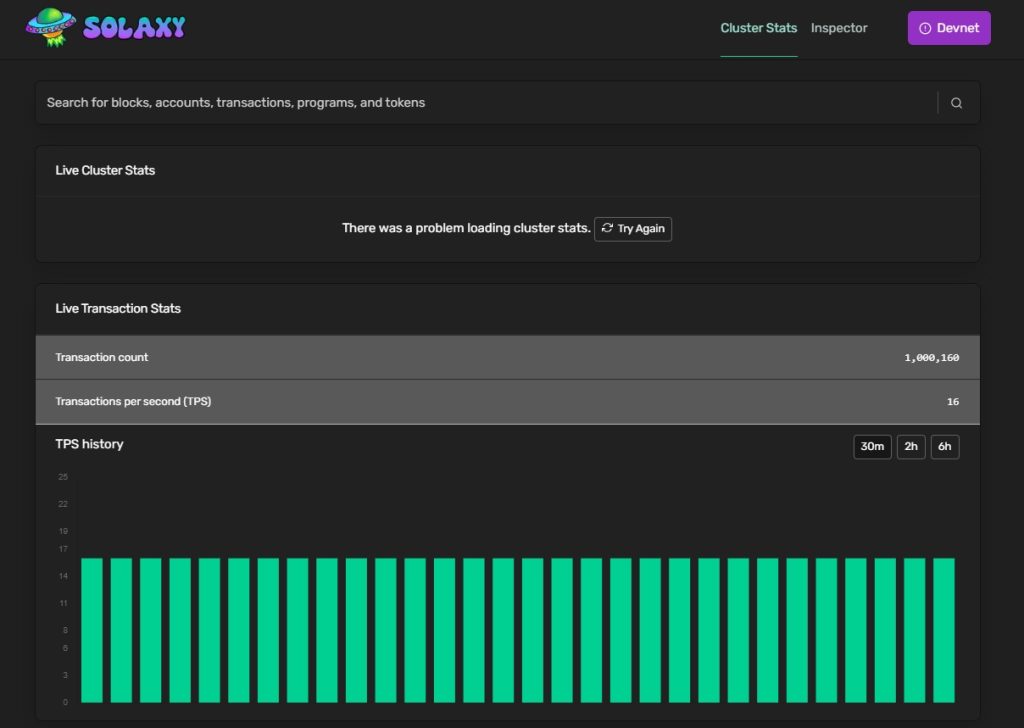
Task: Click the refresh arrows icon beside Try Again
Action: coord(607,228)
